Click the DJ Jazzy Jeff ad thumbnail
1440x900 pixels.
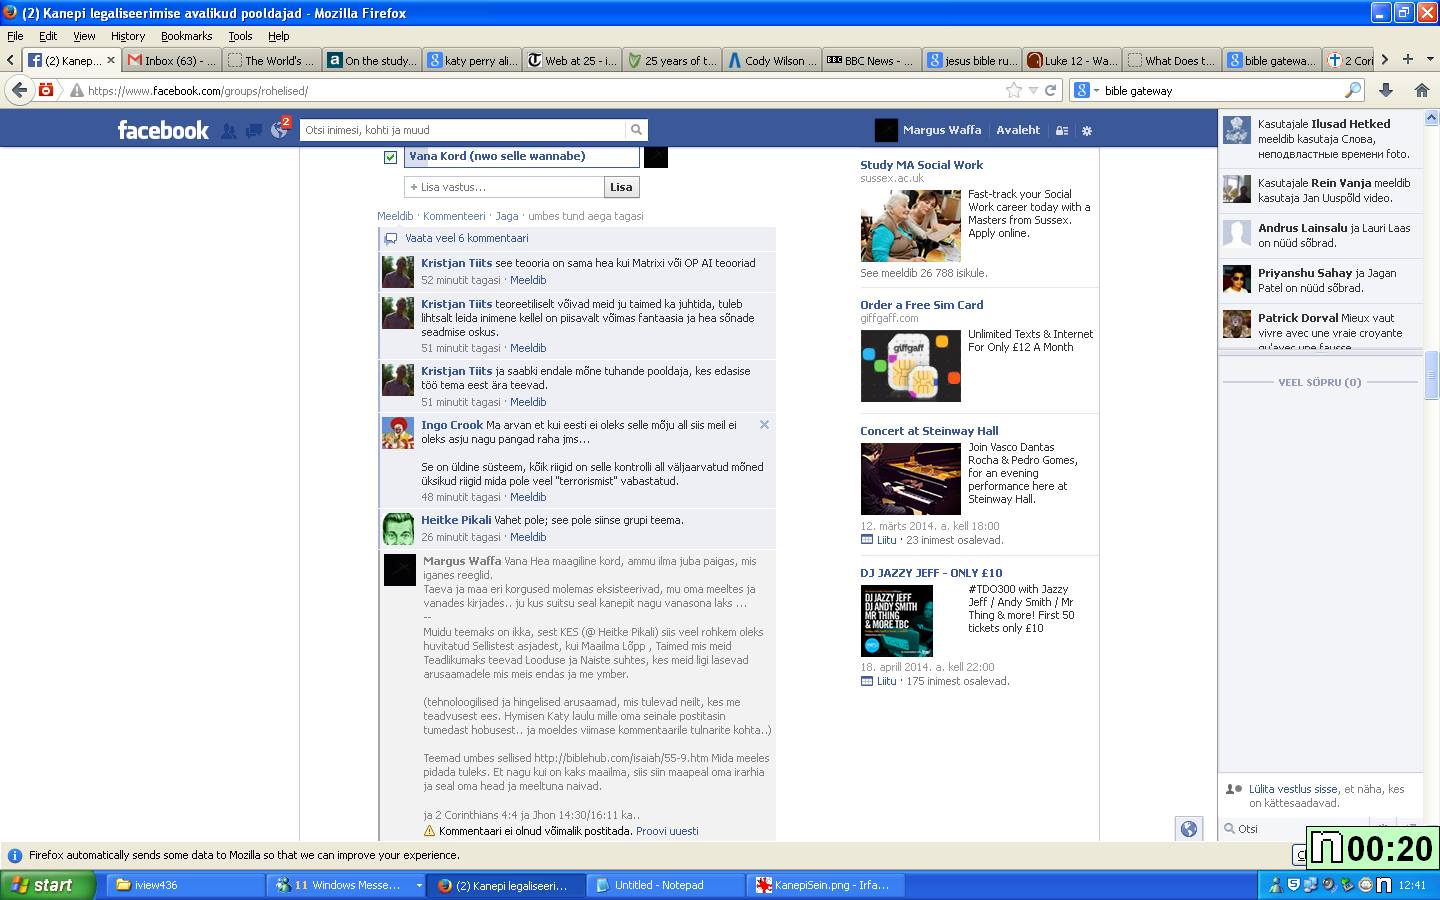click(897, 620)
